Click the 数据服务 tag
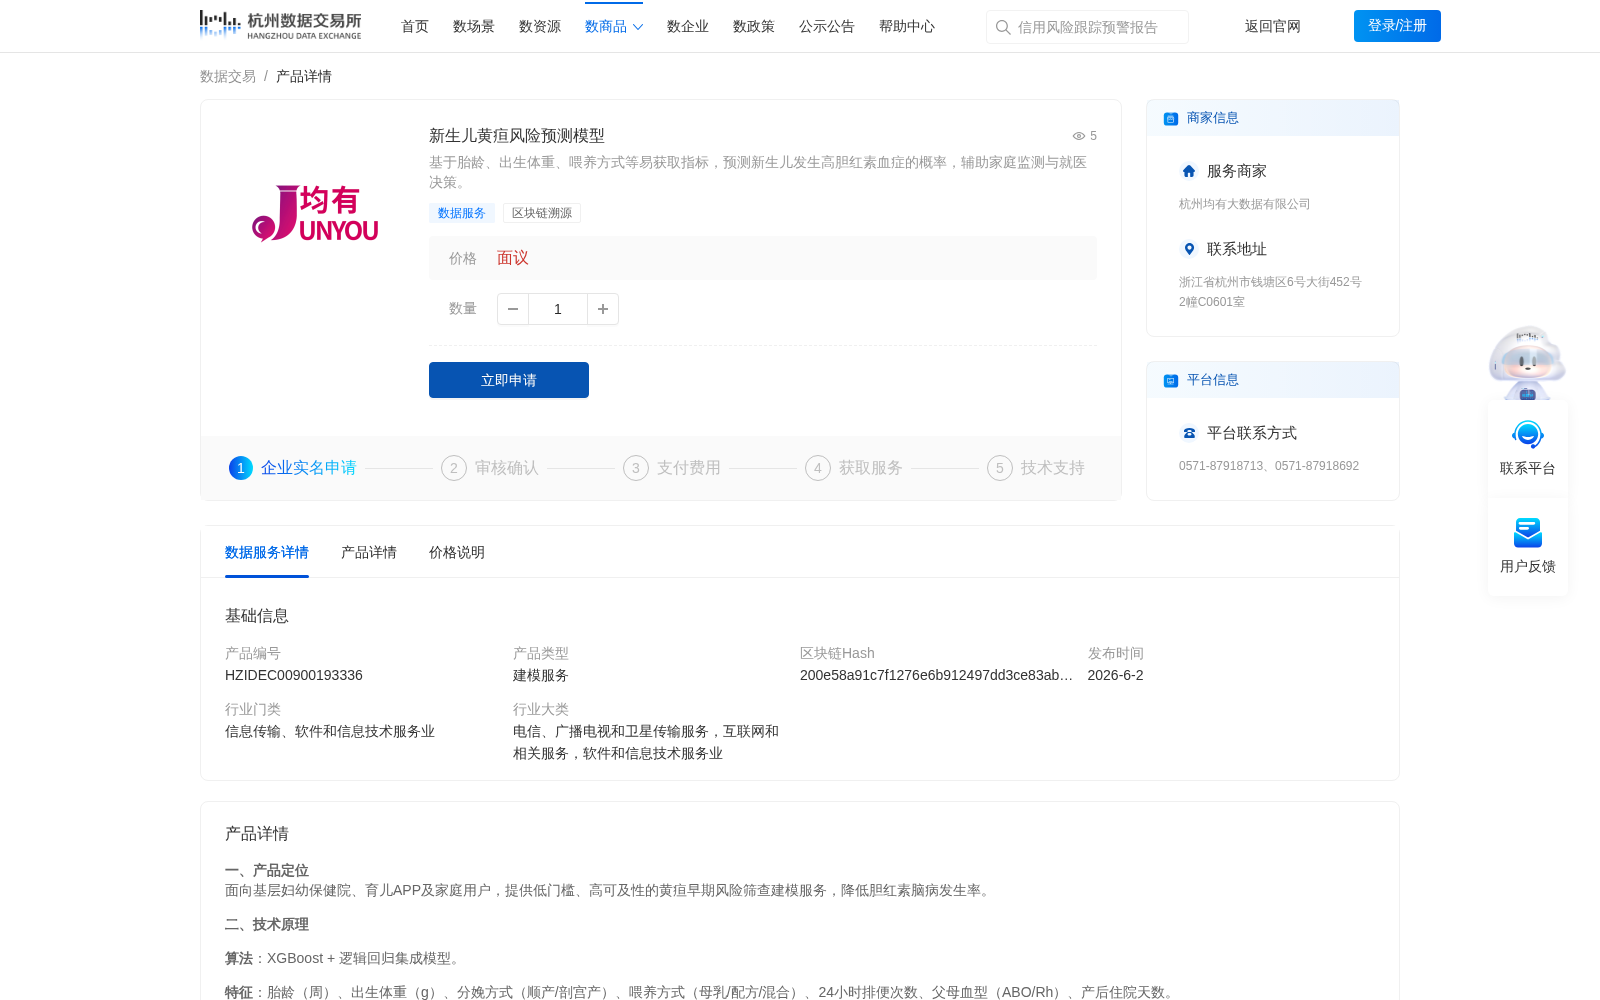This screenshot has height=1000, width=1600. click(x=462, y=213)
